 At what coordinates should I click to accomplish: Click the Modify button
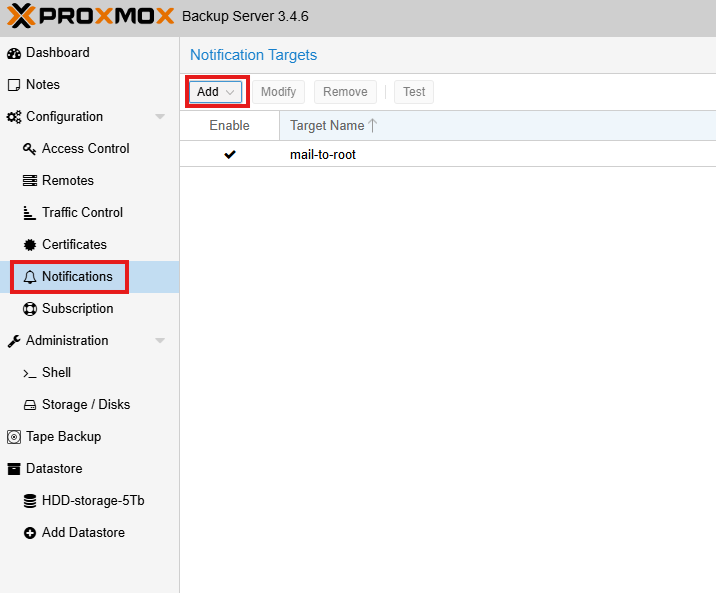(279, 92)
